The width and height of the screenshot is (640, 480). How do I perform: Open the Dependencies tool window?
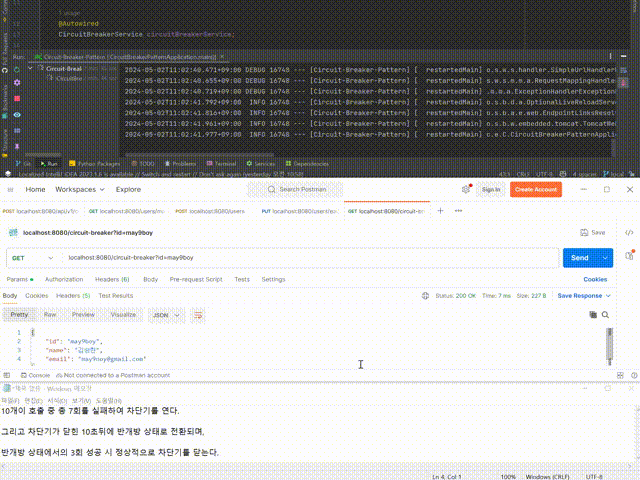pos(307,164)
